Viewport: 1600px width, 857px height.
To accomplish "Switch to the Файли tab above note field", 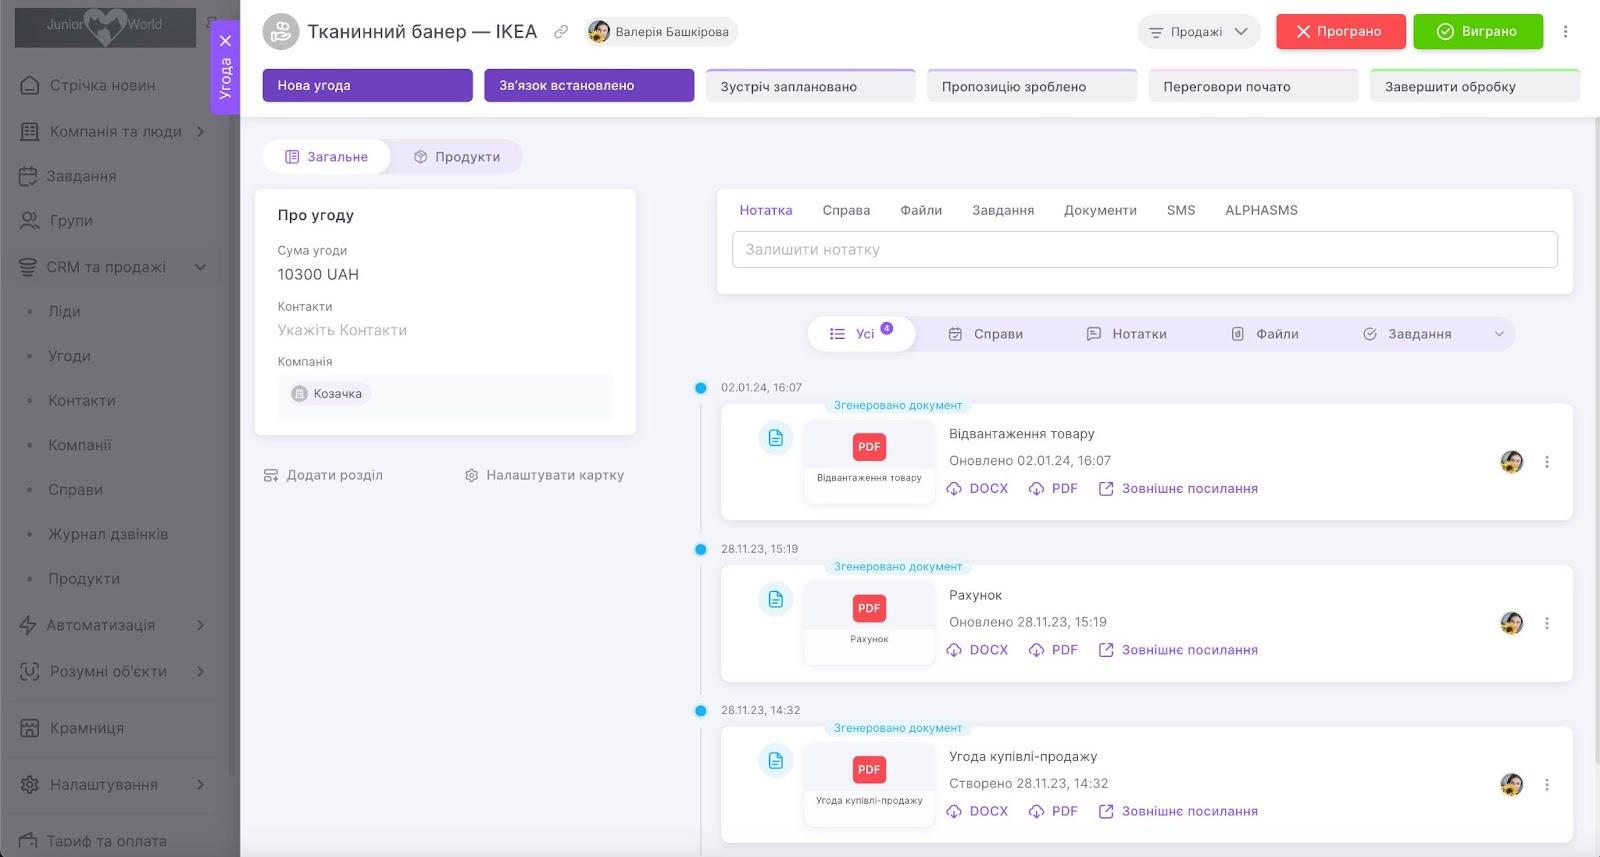I will tap(921, 210).
